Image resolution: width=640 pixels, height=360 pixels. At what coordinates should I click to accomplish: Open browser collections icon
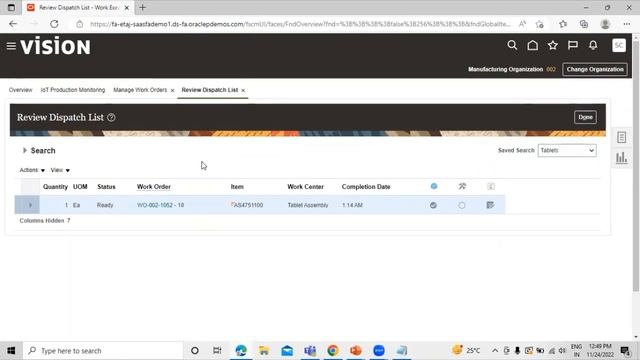(x=584, y=24)
